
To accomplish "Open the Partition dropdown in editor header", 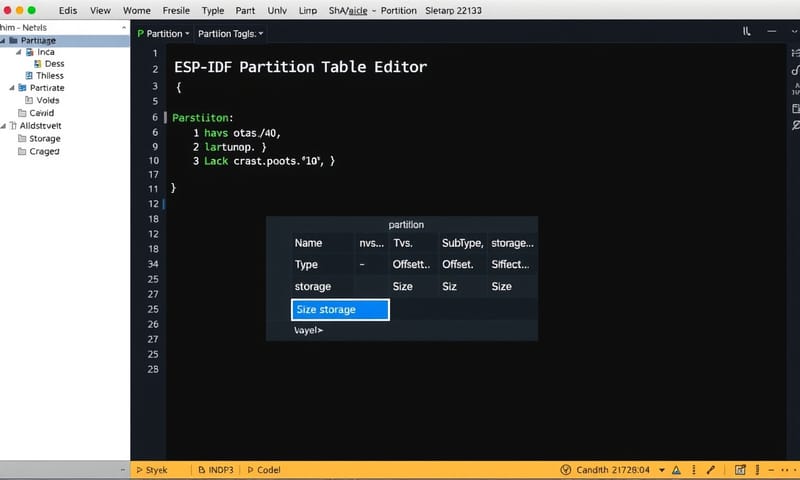I will point(164,34).
